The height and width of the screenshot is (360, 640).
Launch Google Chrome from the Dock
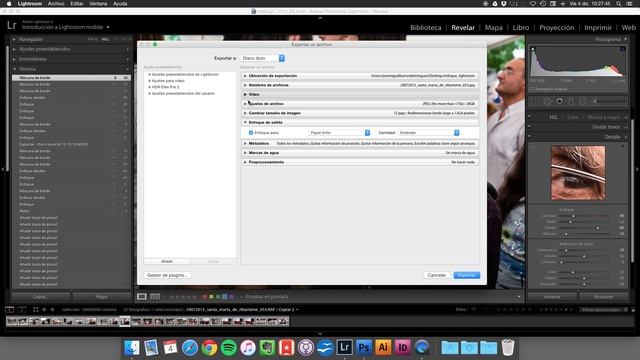pyautogui.click(x=209, y=348)
